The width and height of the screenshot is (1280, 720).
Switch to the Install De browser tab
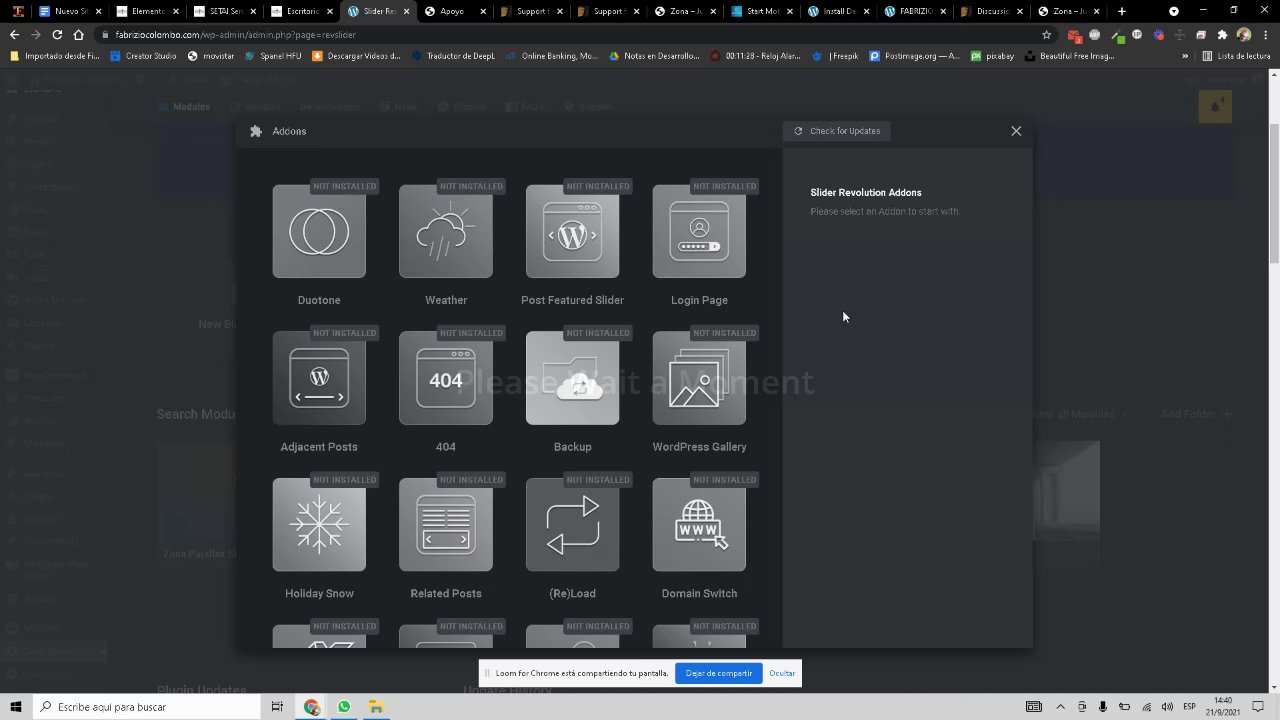coord(838,11)
